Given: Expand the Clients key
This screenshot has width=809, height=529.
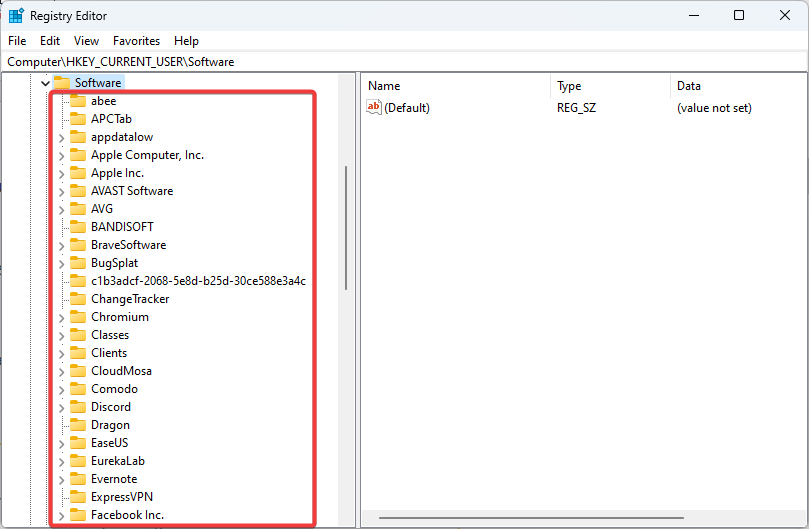Looking at the screenshot, I should tap(61, 354).
